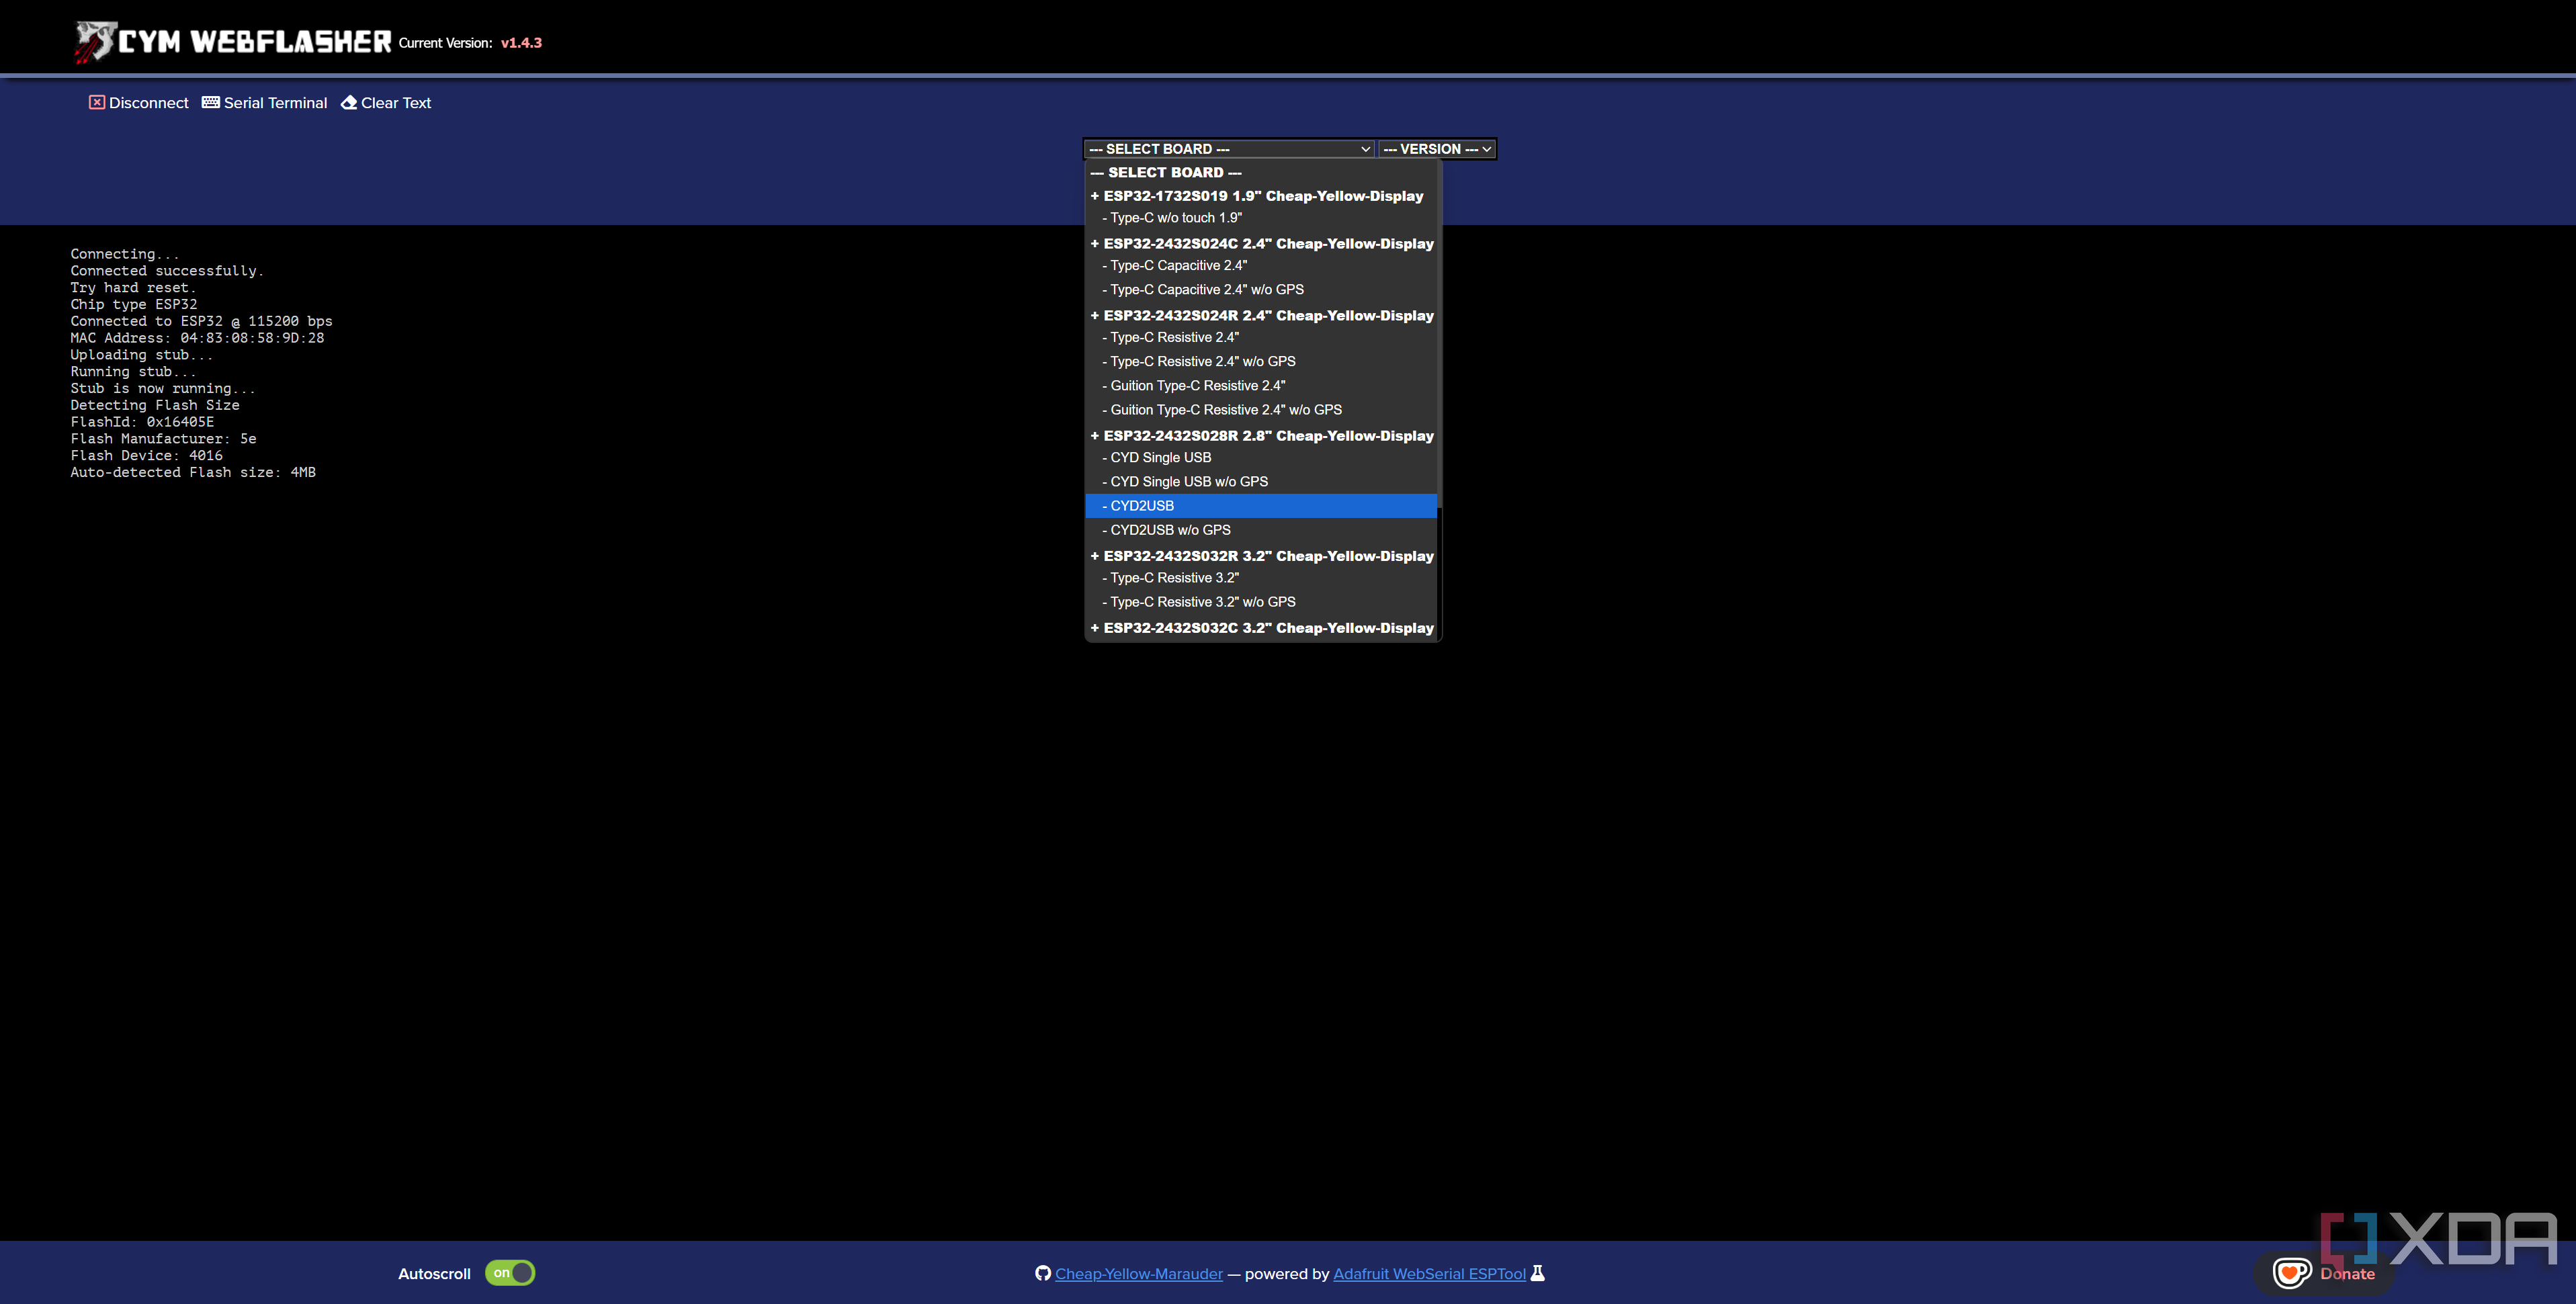Select Type-C Resistive 2.4" w/o GPS
The image size is (2576, 1304).
click(x=1261, y=362)
